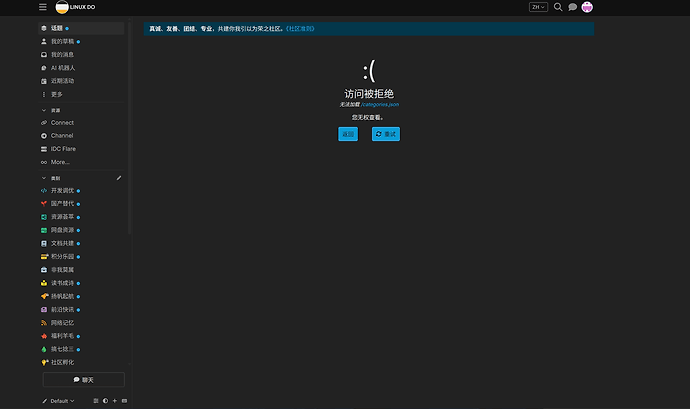690x409 pixels.
Task: Edit categories with the pencil icon
Action: (x=119, y=178)
